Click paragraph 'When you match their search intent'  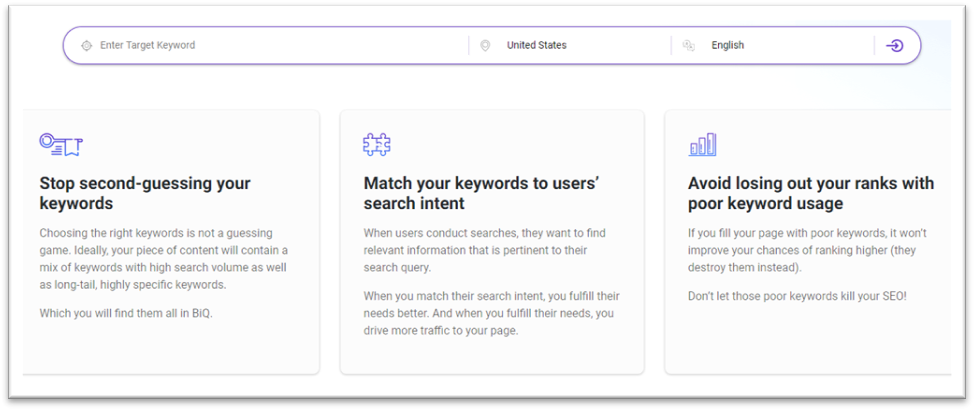coord(492,313)
